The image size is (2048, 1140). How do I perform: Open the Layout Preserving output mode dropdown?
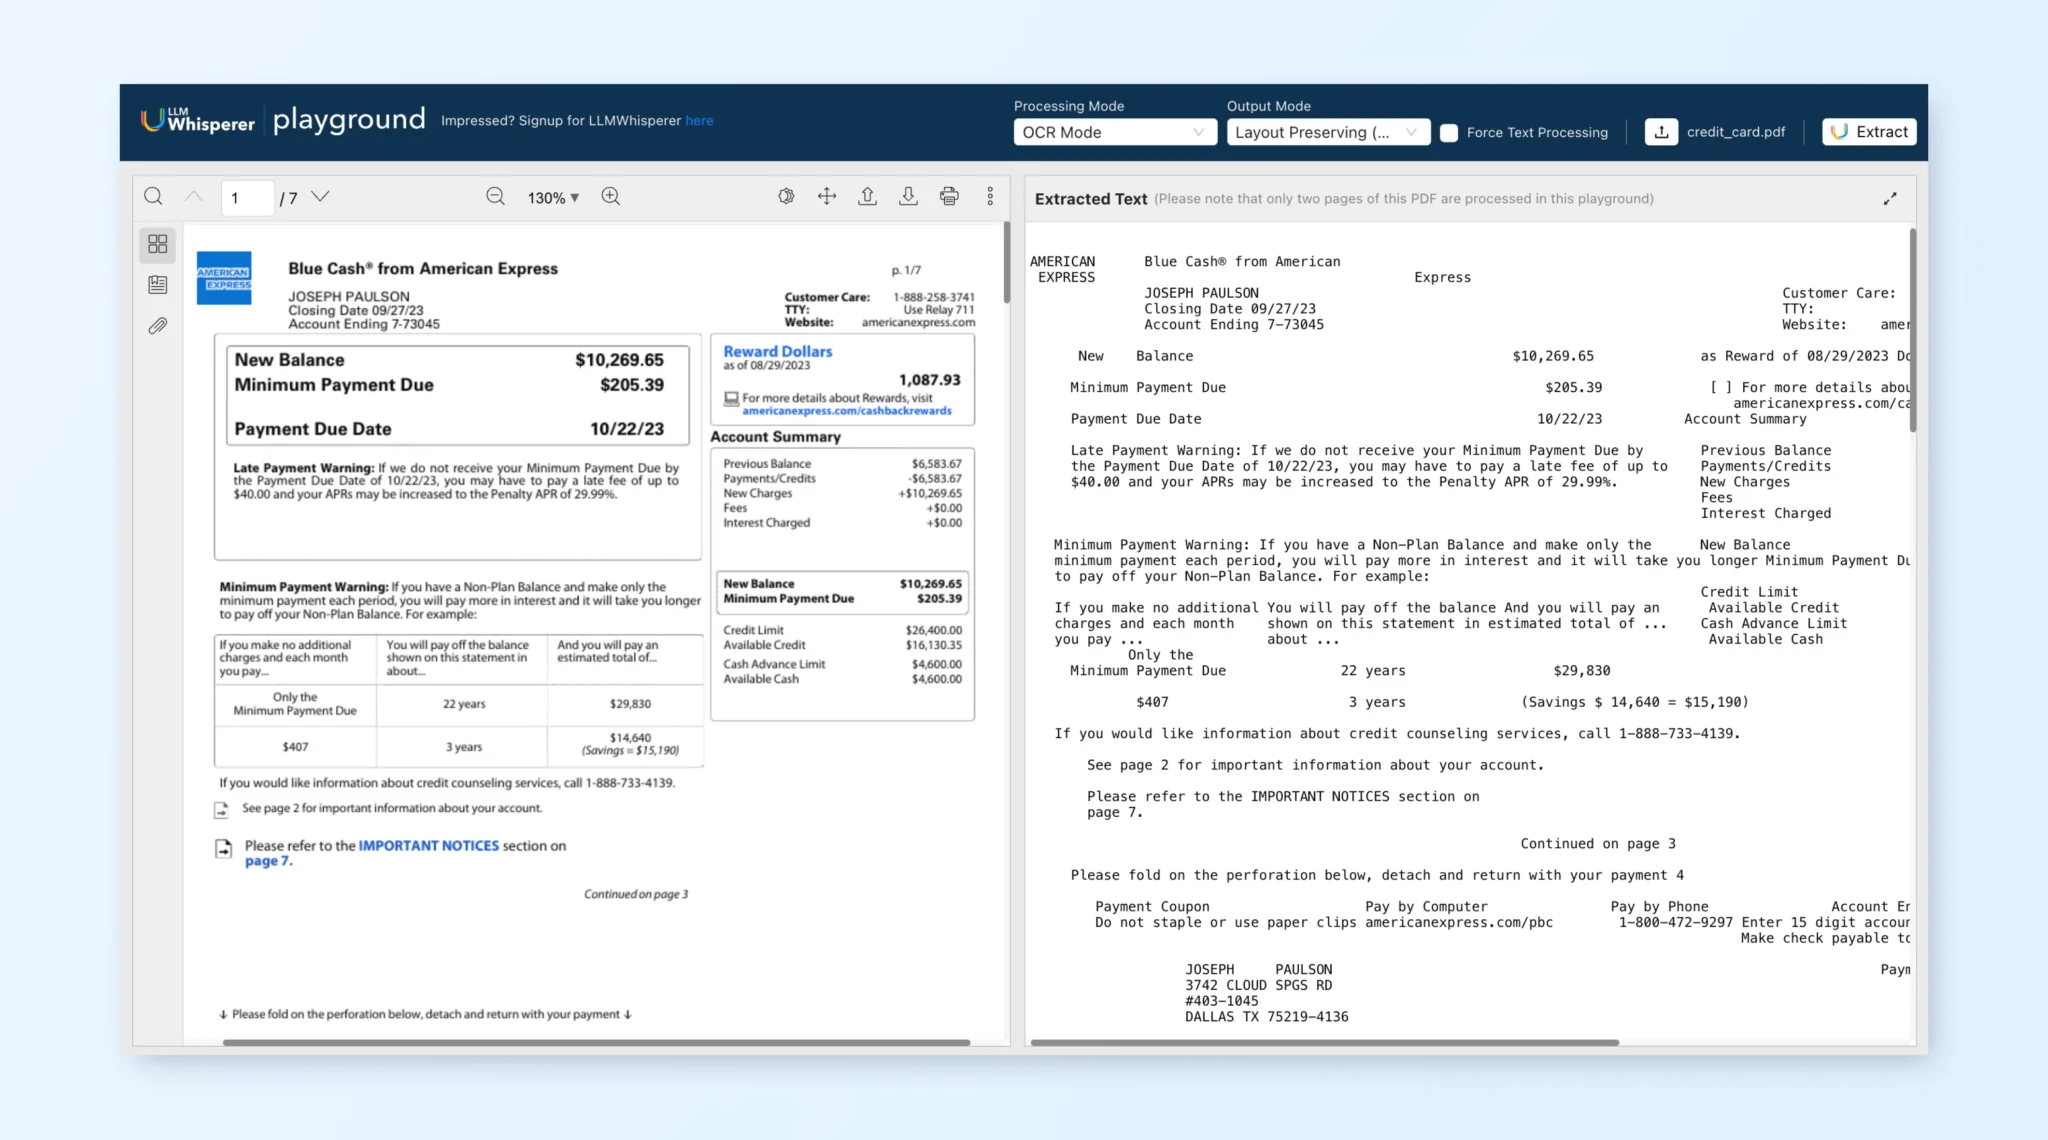(1327, 132)
